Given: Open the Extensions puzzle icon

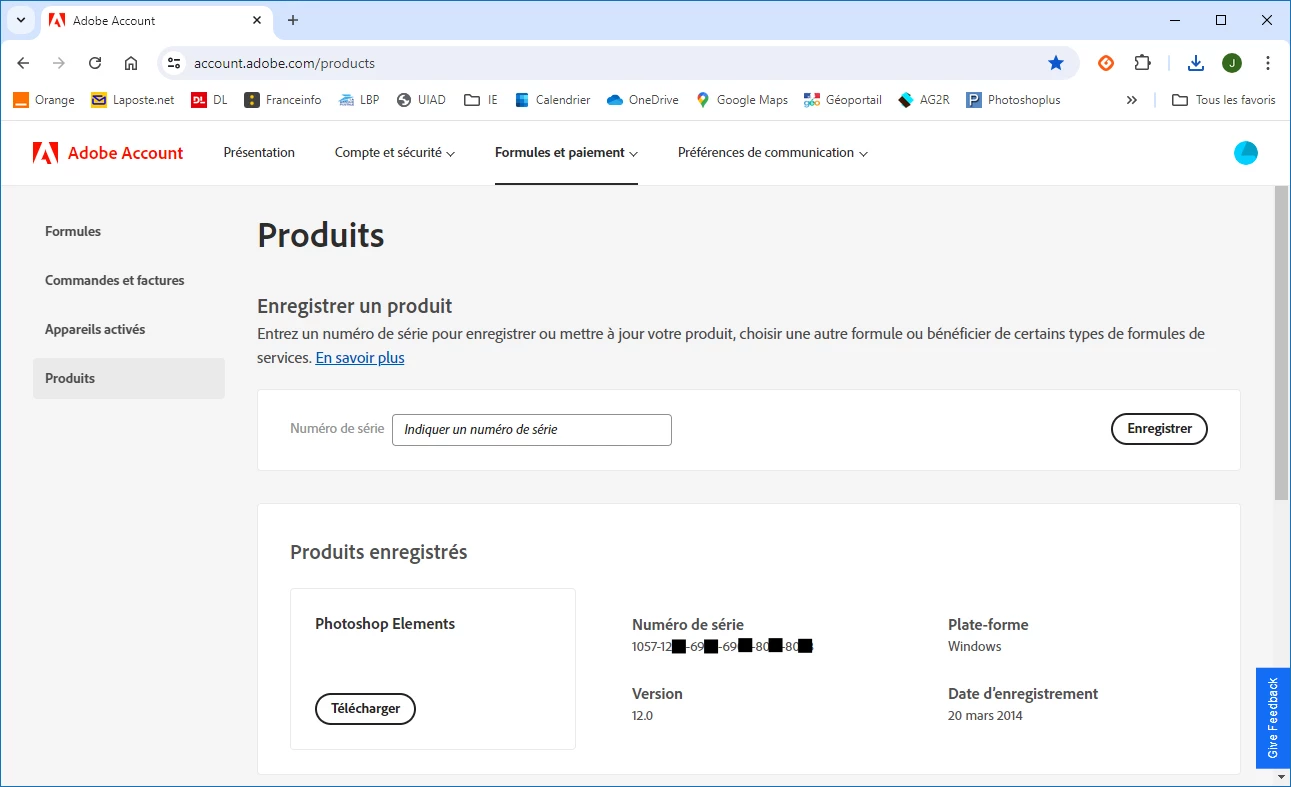Looking at the screenshot, I should point(1142,63).
